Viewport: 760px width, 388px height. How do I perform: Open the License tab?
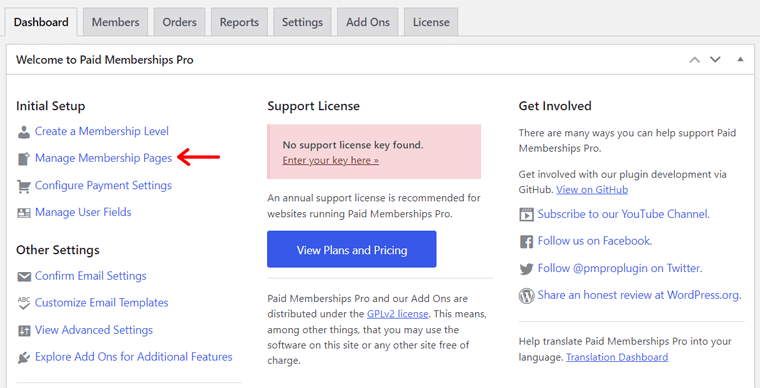431,22
